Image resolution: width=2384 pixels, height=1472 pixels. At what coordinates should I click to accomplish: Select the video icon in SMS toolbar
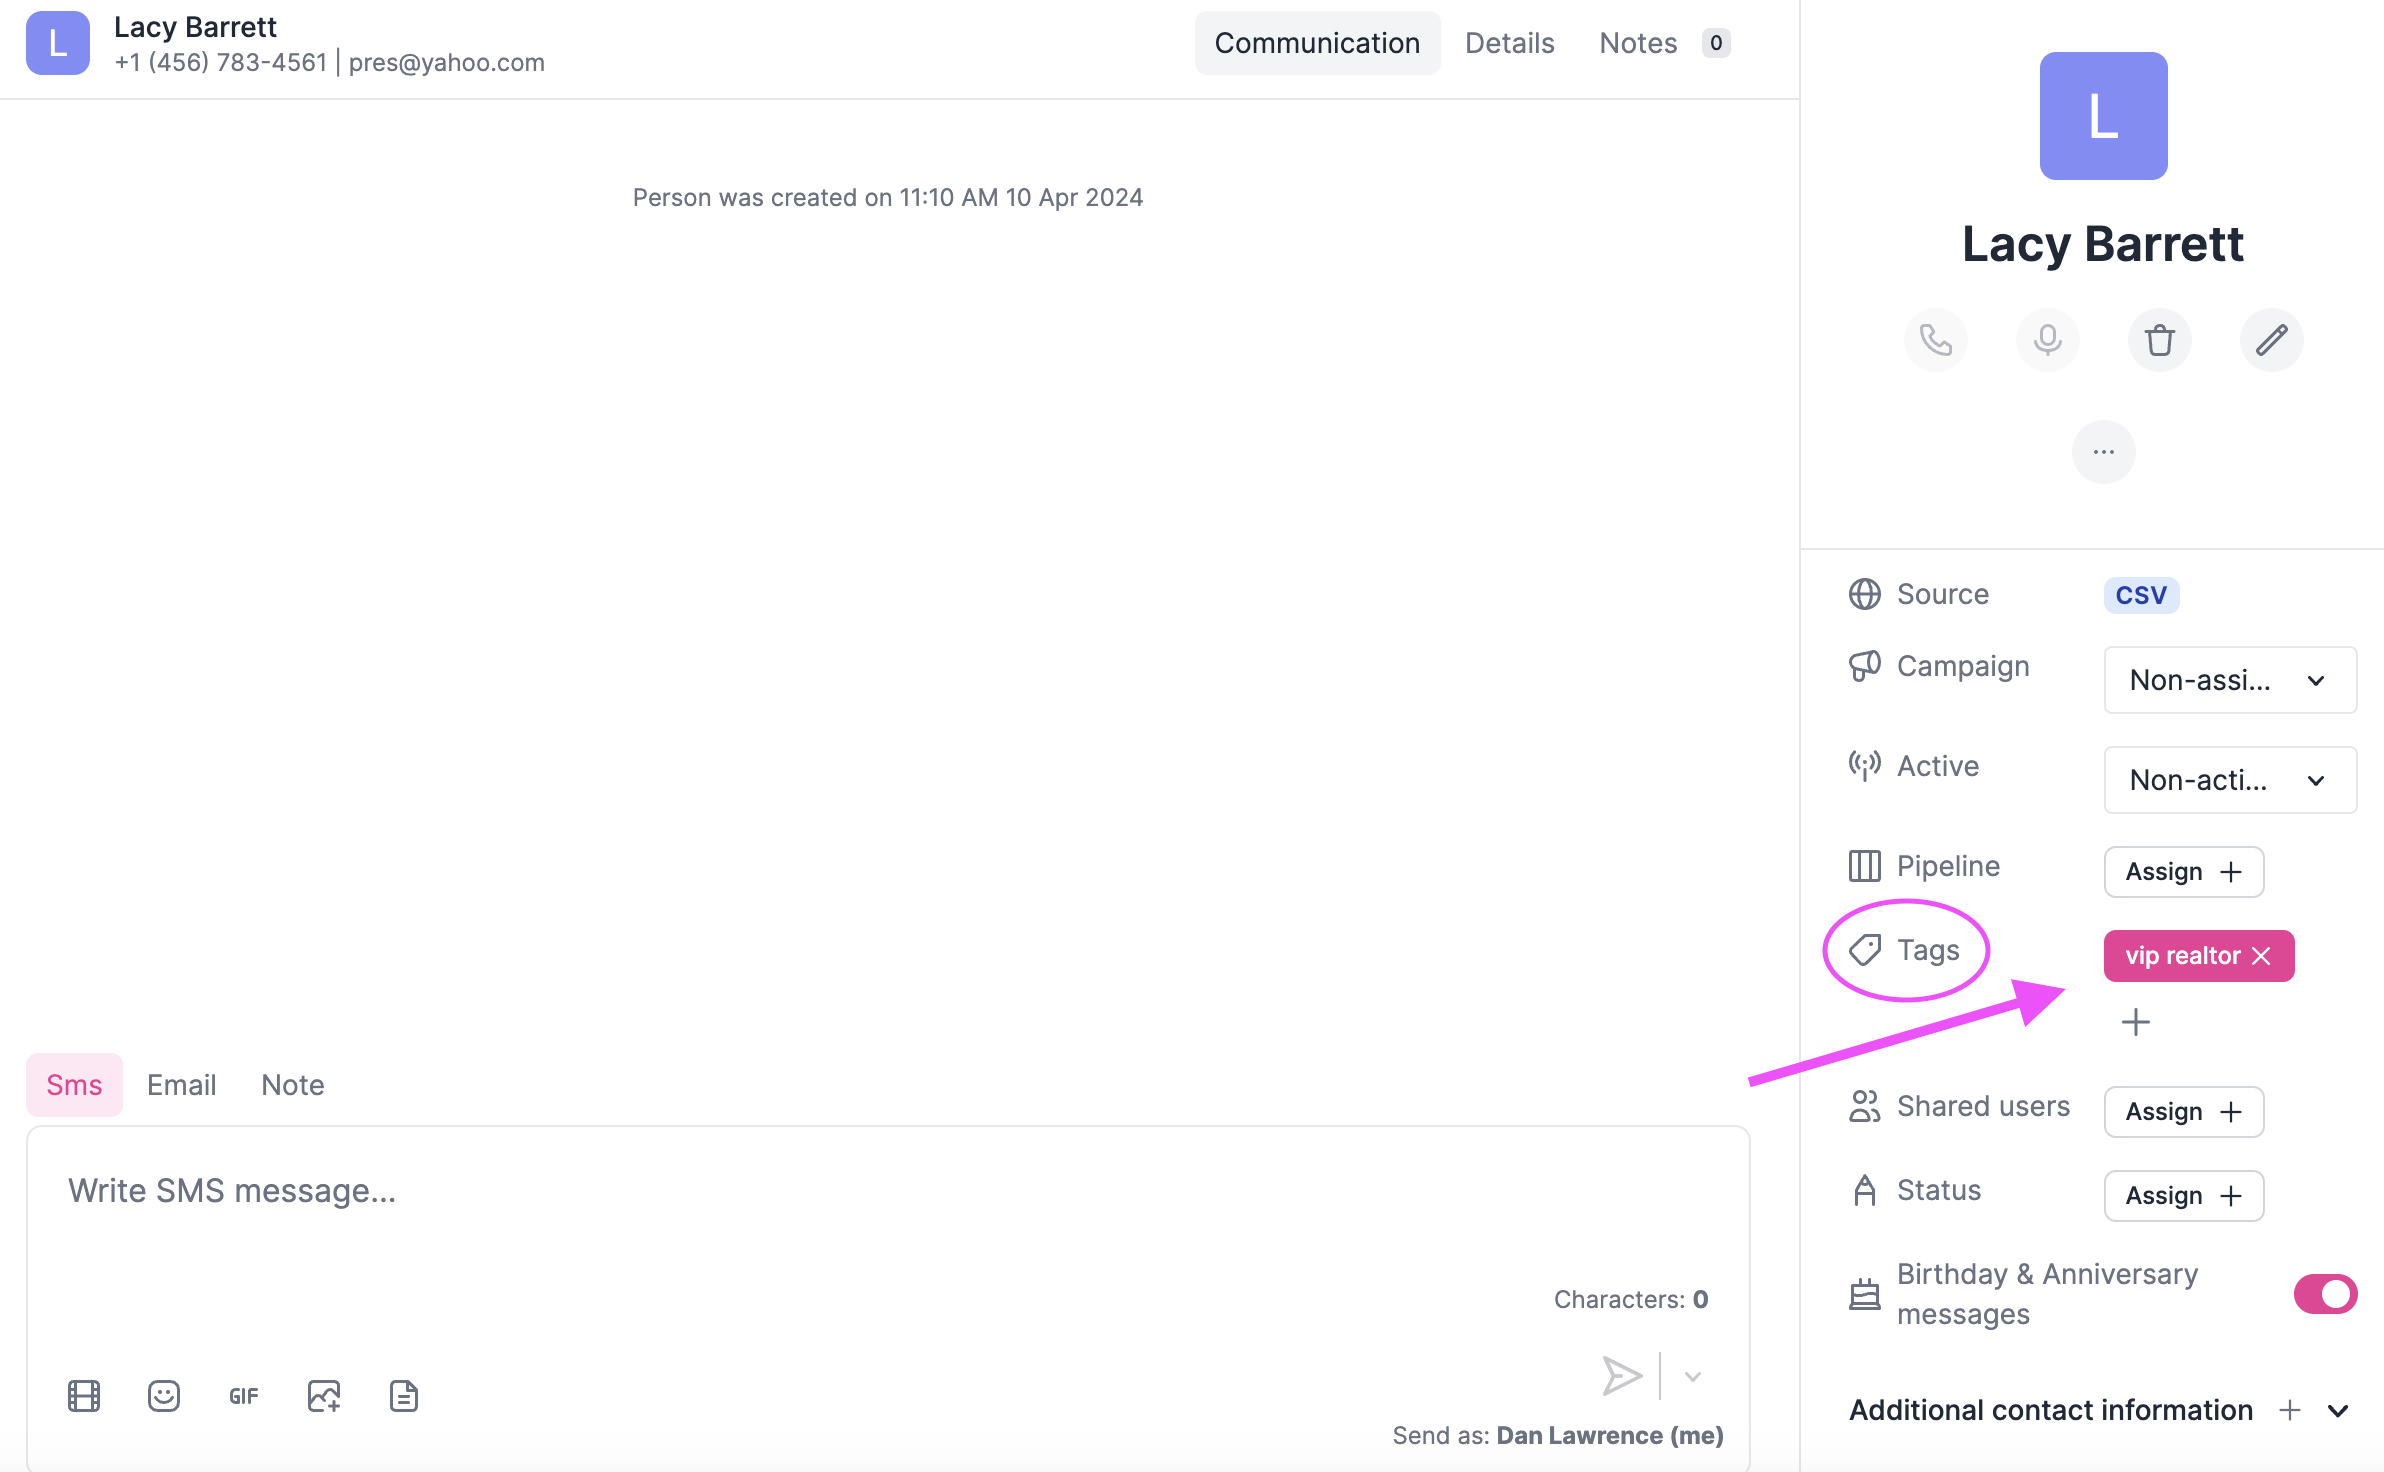pyautogui.click(x=84, y=1396)
